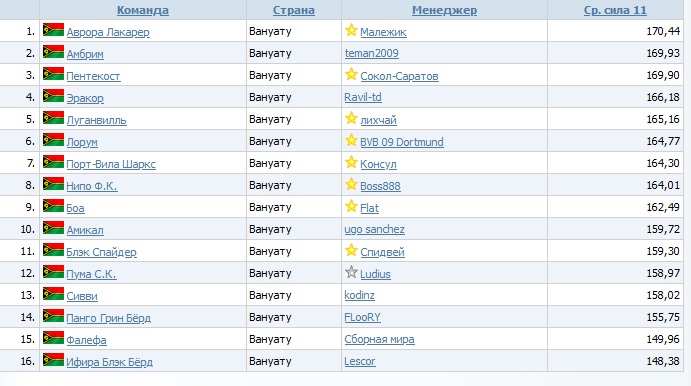The height and width of the screenshot is (386, 691).
Task: Click the gray star beside Ludius
Action: click(351, 272)
